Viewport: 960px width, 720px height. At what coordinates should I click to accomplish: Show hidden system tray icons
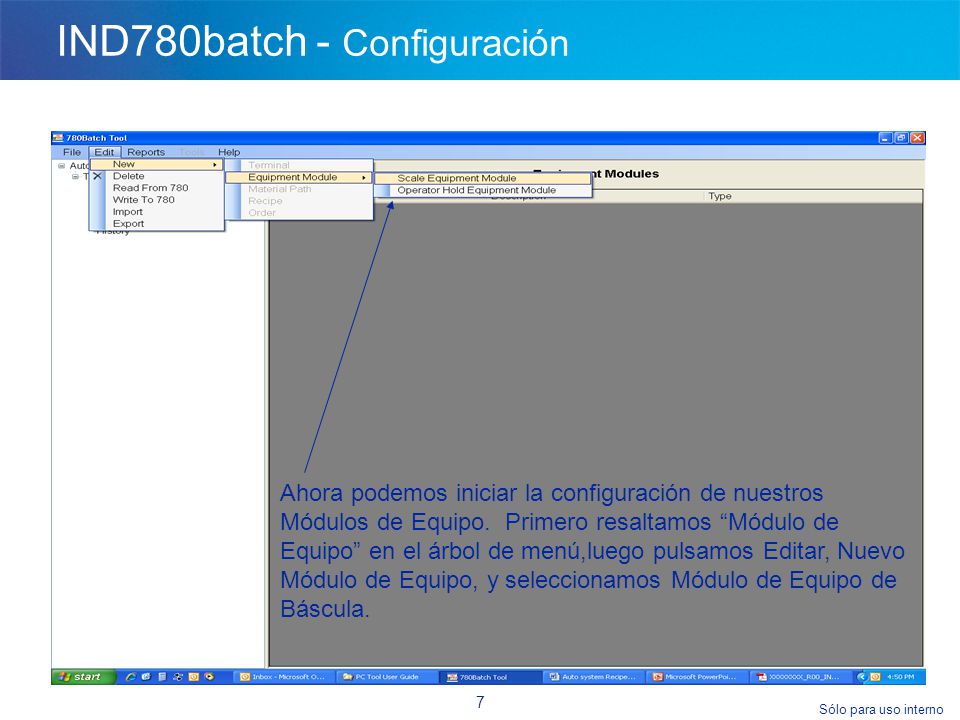click(x=861, y=677)
